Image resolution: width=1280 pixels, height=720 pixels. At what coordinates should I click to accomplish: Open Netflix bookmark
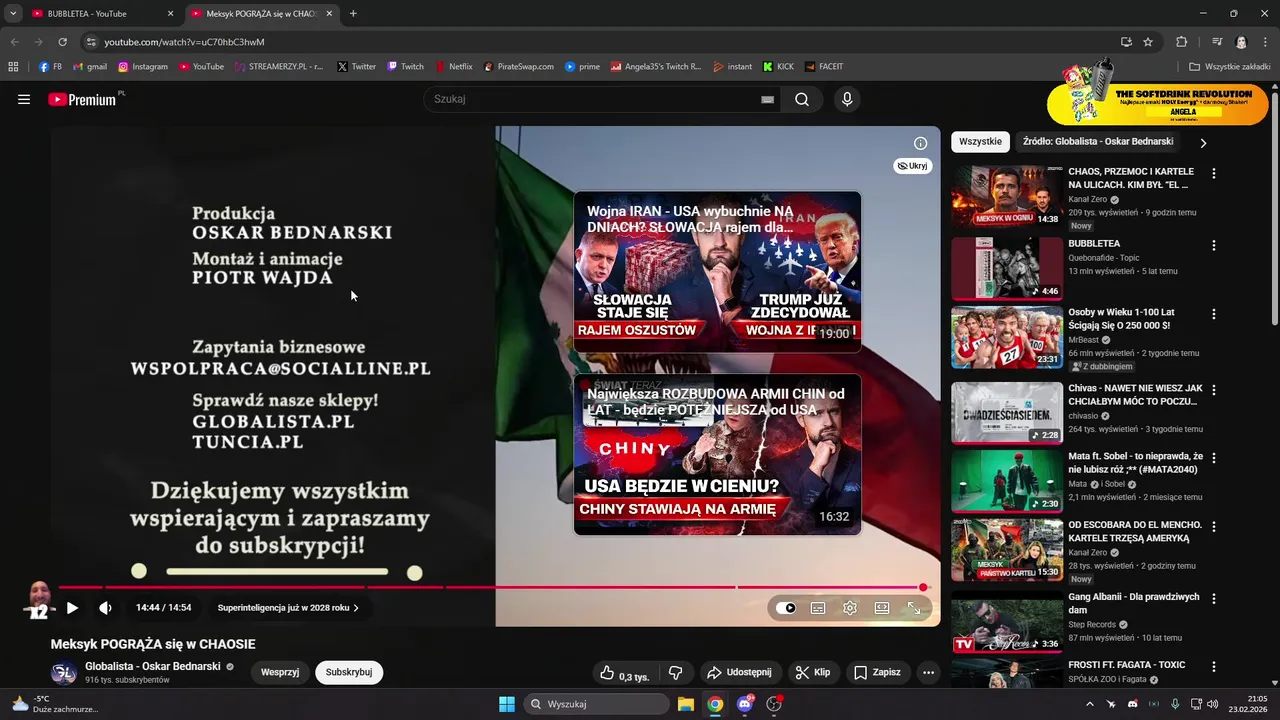[x=454, y=67]
